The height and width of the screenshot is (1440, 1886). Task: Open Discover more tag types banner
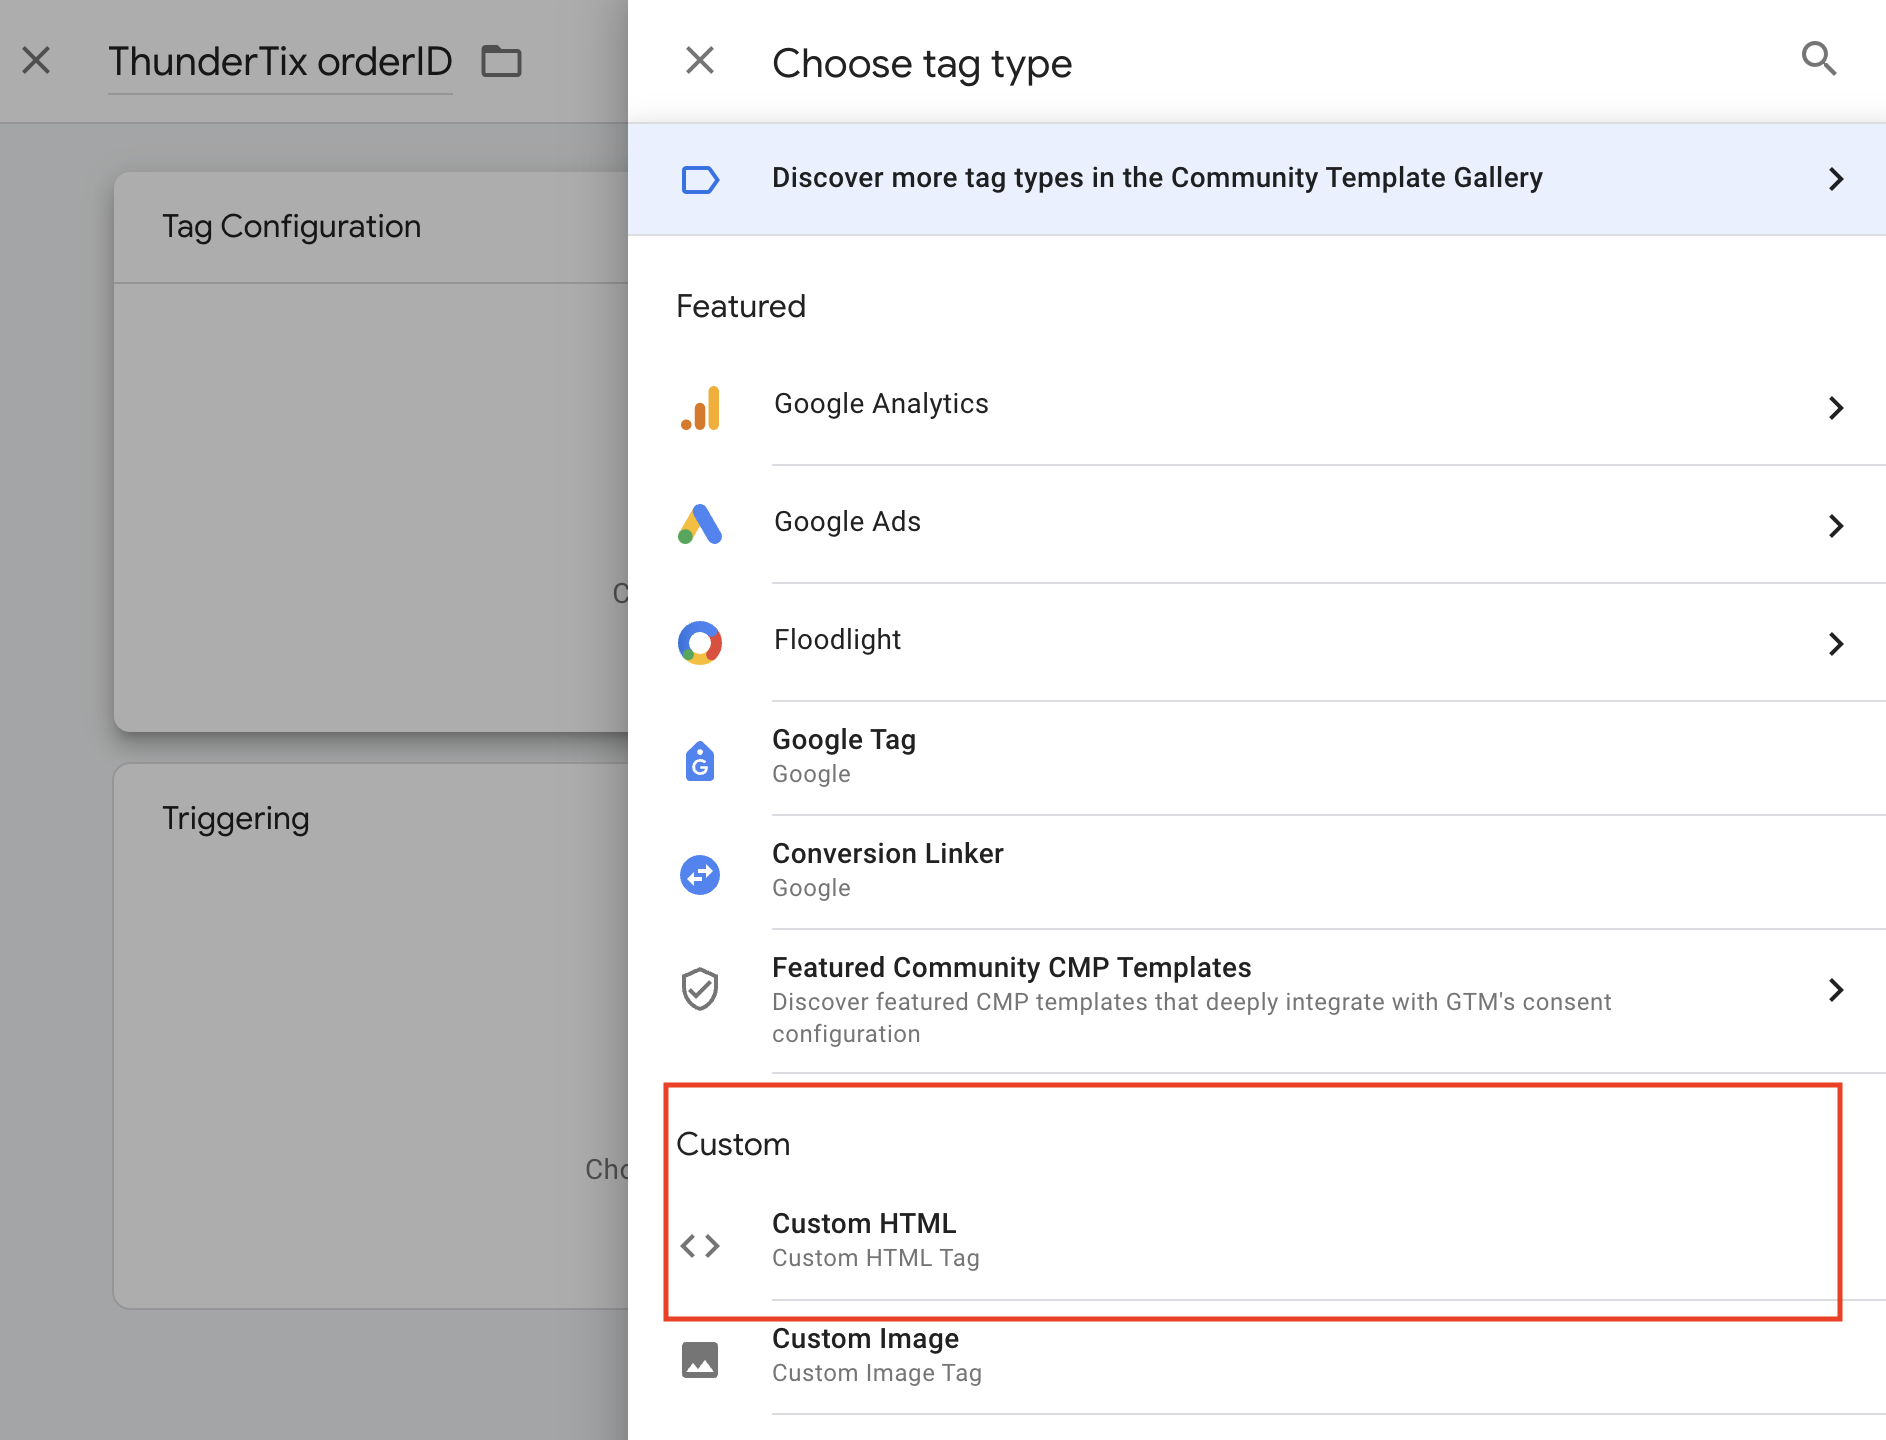[1257, 180]
